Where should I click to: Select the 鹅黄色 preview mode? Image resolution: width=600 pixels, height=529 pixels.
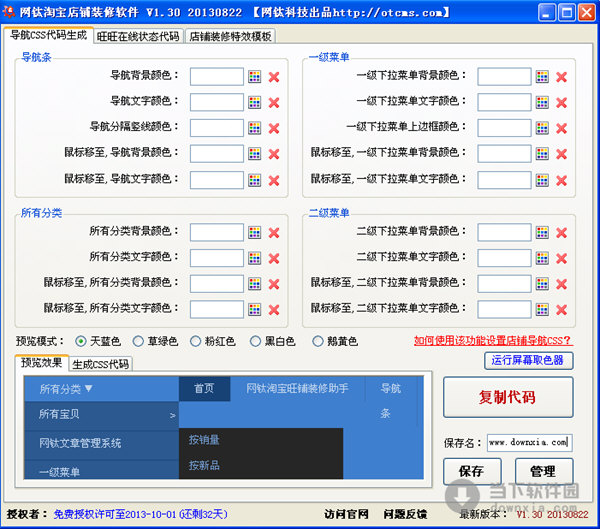tap(318, 341)
